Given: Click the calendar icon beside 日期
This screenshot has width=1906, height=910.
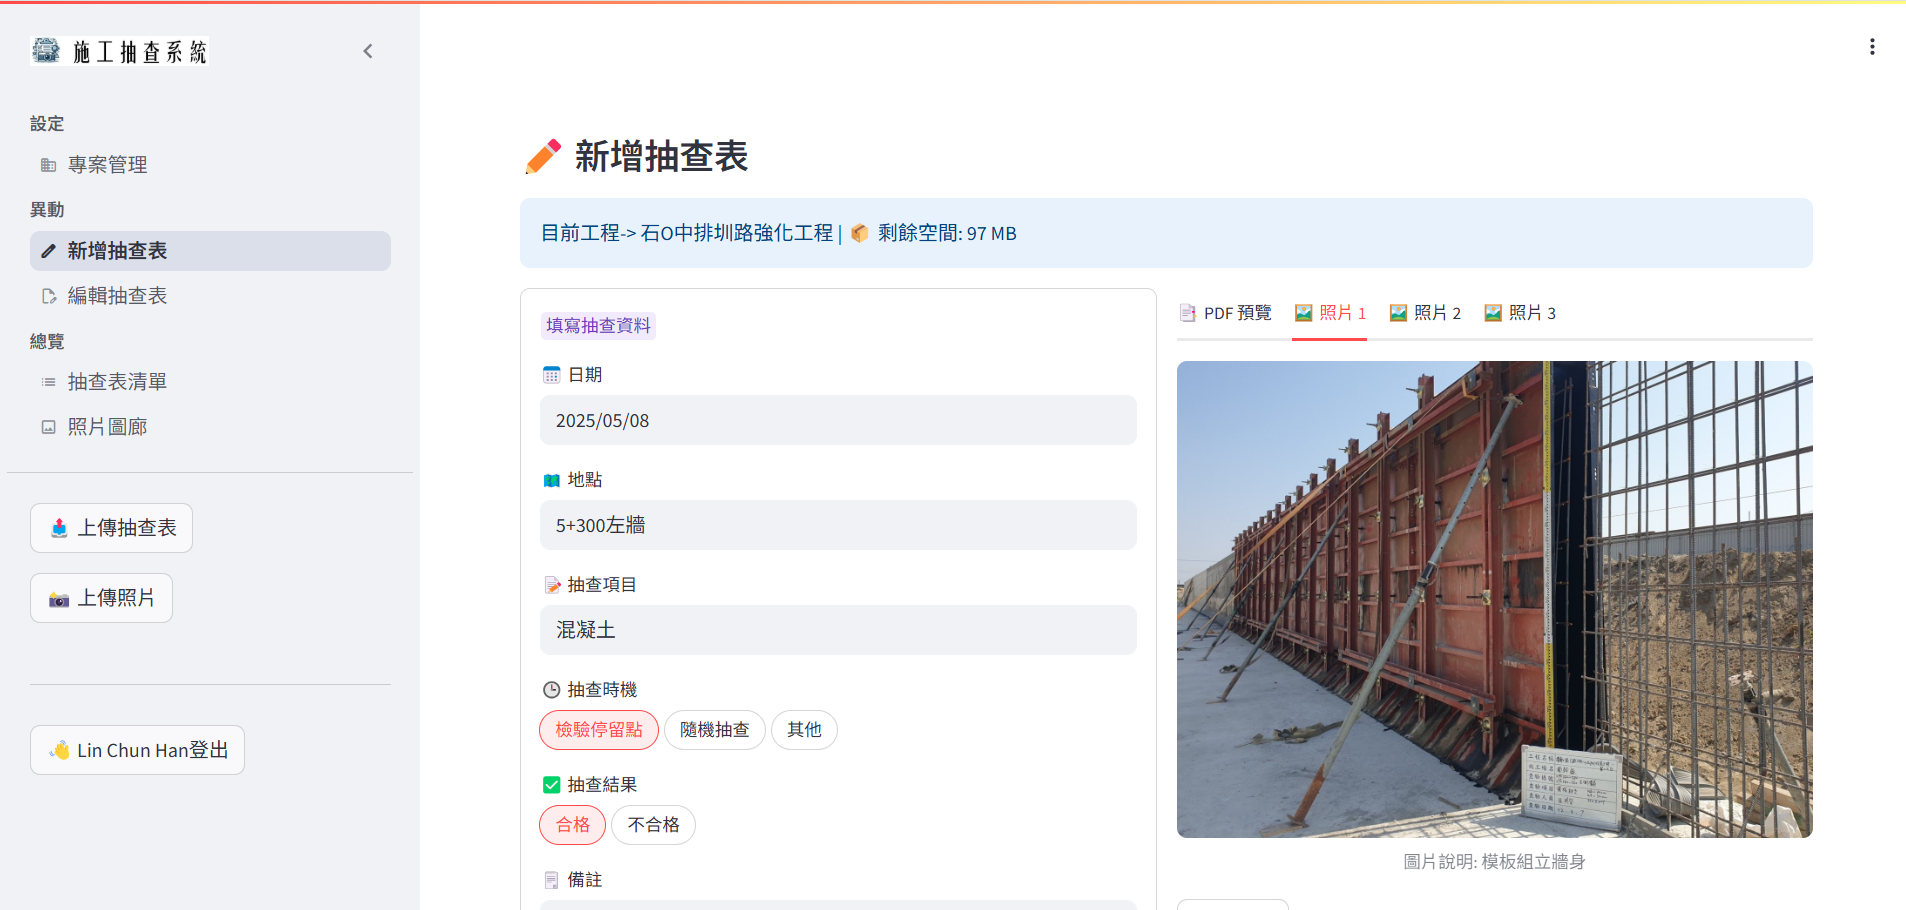Looking at the screenshot, I should [551, 375].
